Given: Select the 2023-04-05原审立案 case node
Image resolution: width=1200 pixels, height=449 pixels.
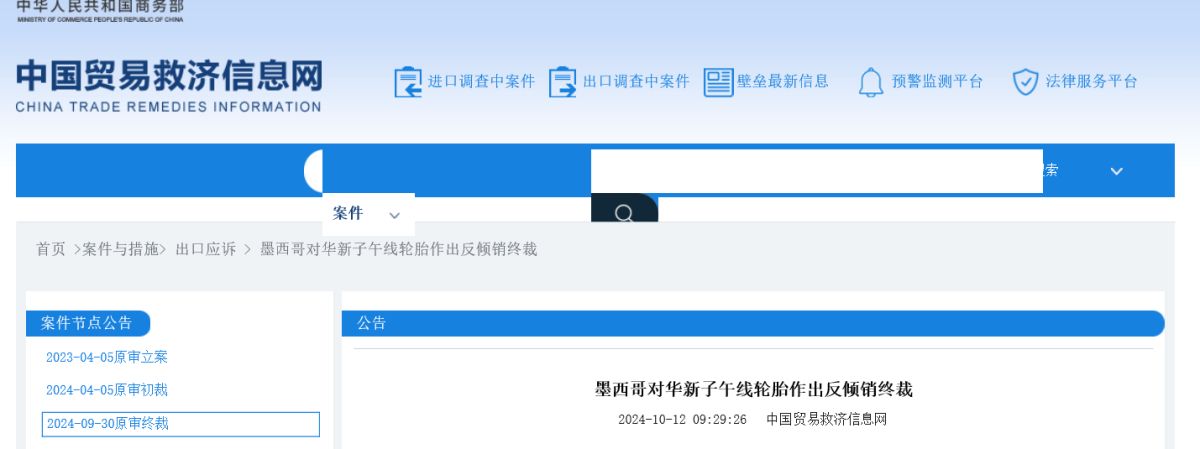Looking at the screenshot, I should (107, 357).
